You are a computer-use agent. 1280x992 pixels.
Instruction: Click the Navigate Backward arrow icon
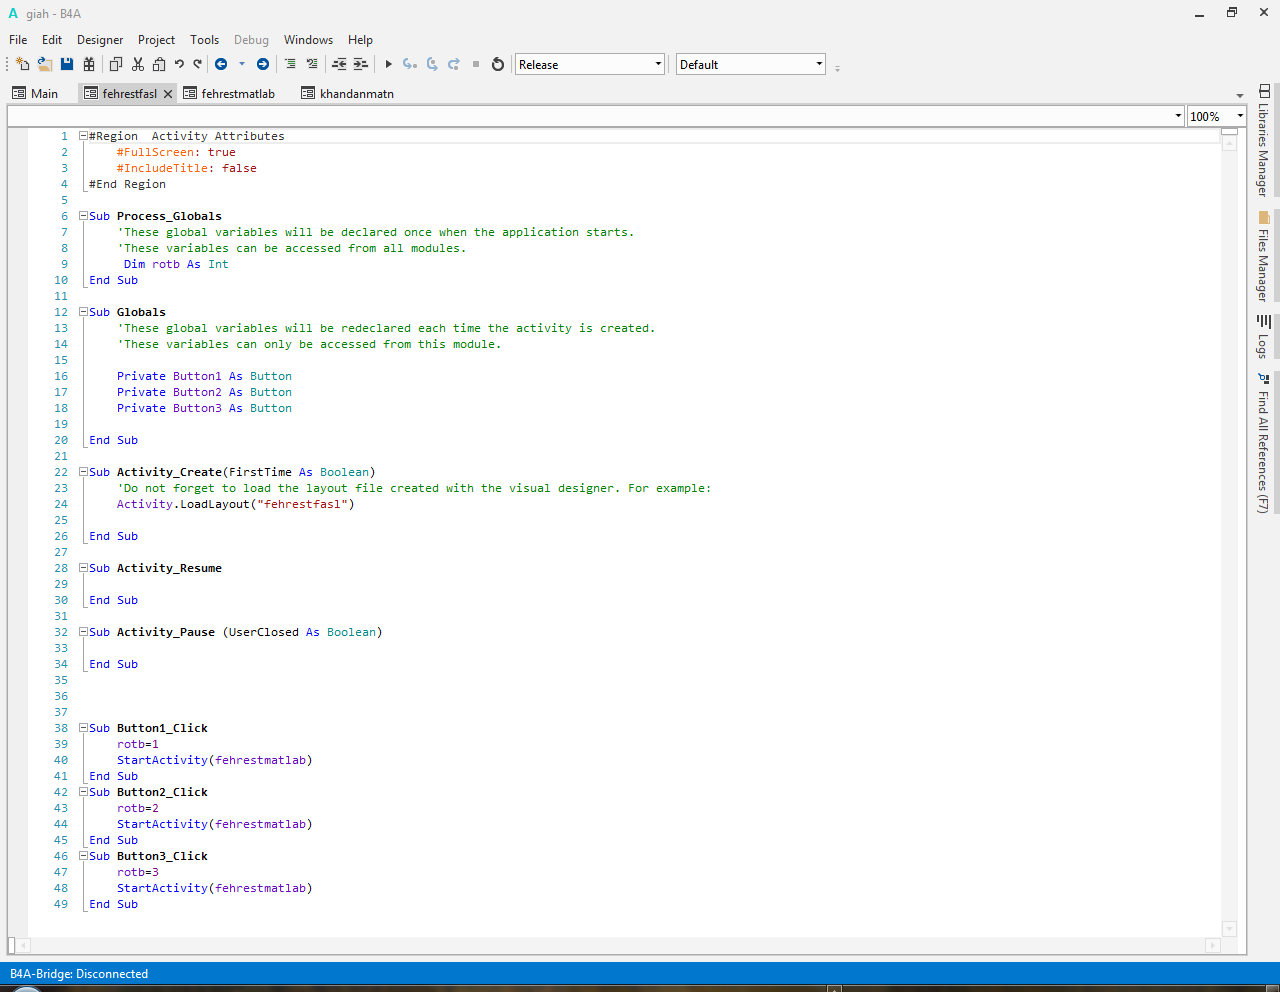pos(221,64)
